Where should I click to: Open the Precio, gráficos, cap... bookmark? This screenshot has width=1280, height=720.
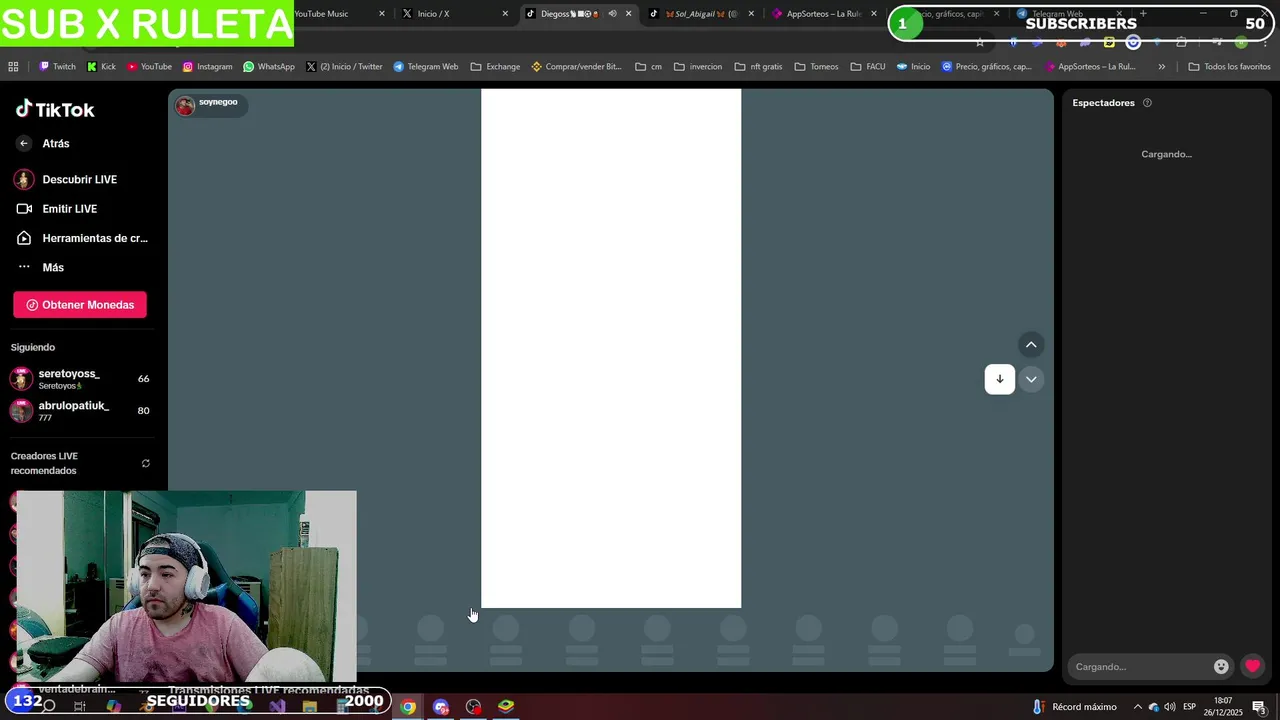(x=987, y=67)
